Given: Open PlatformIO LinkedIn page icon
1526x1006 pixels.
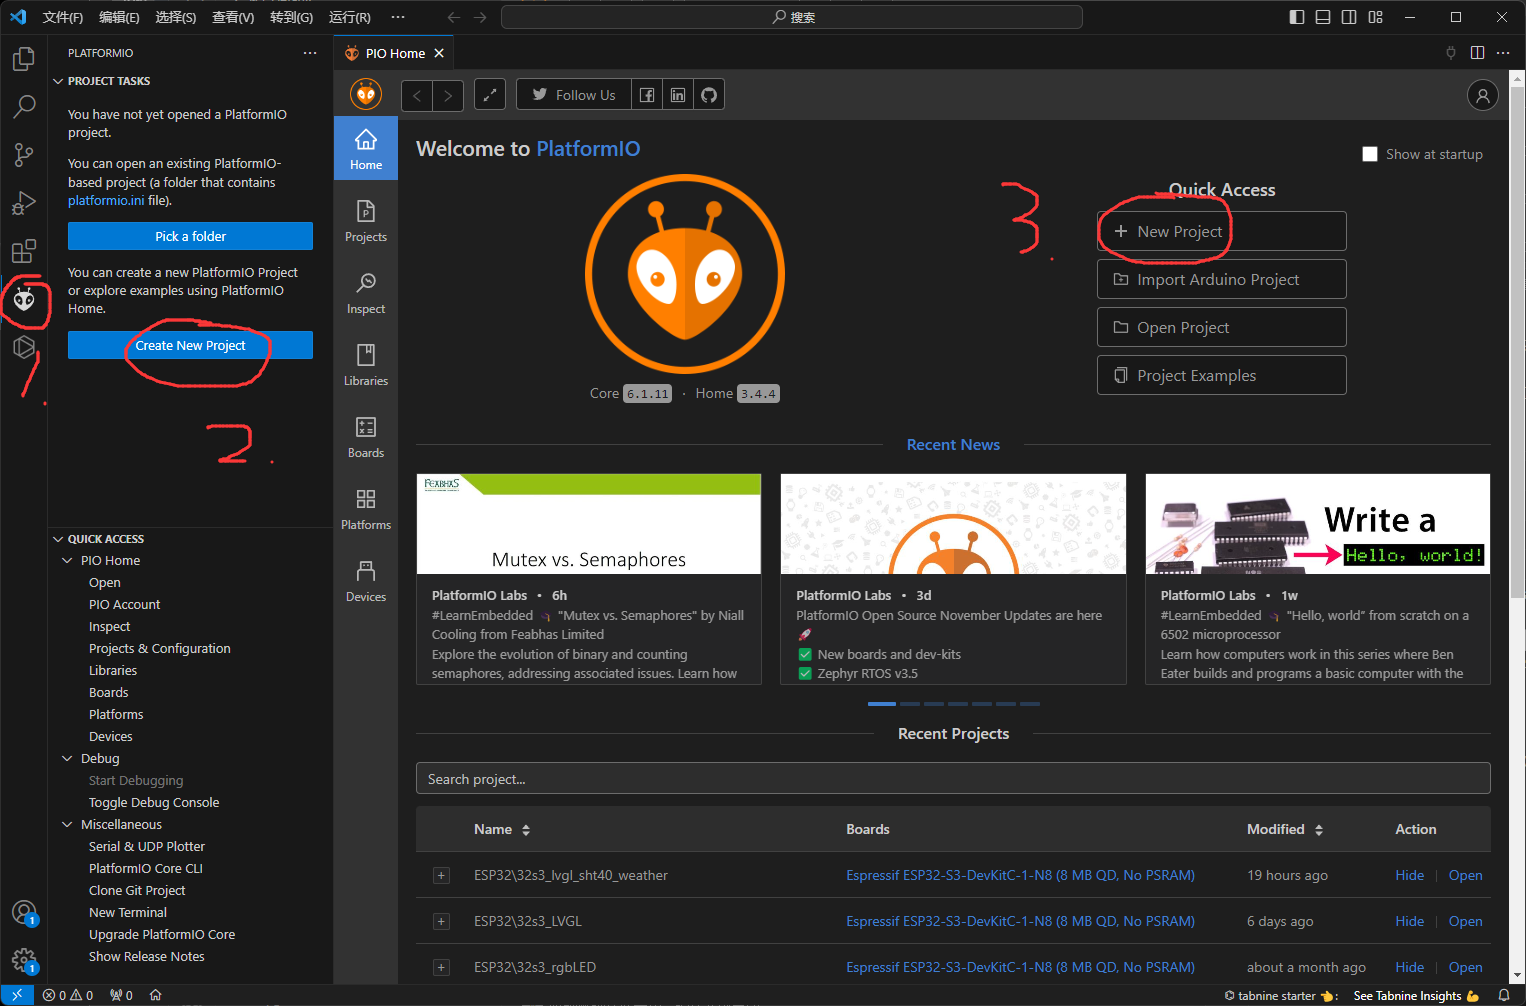Looking at the screenshot, I should 678,95.
